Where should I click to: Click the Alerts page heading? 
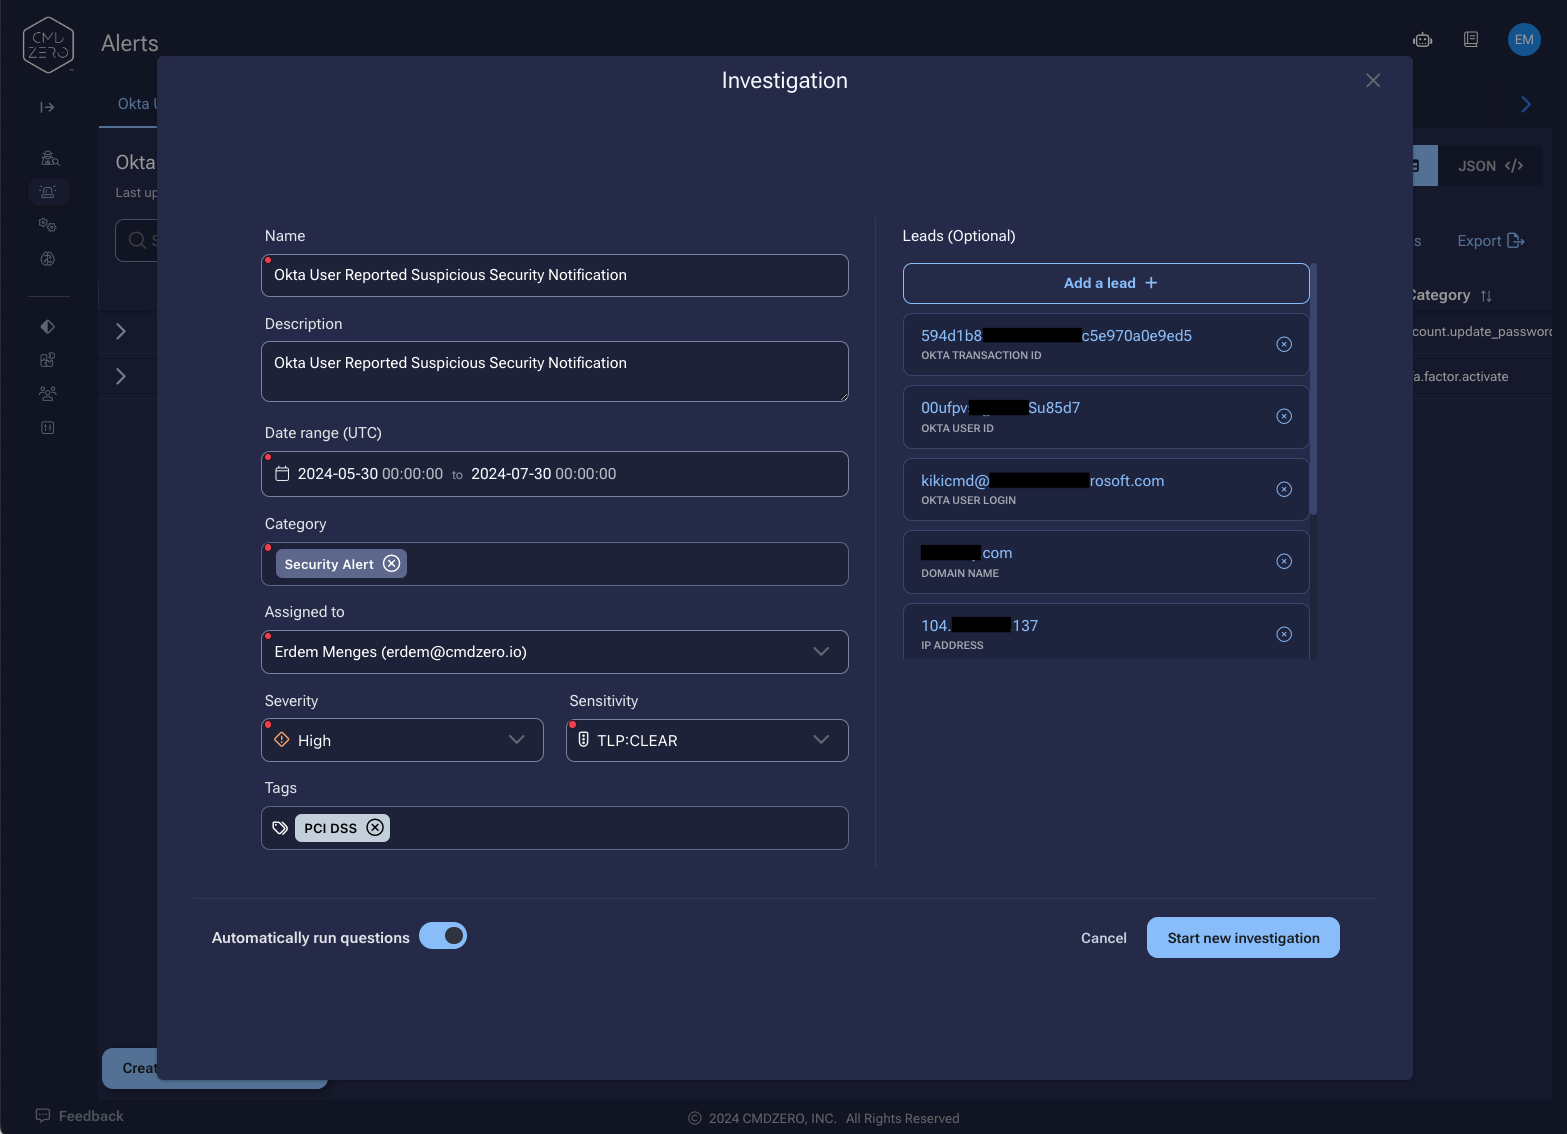tap(130, 43)
